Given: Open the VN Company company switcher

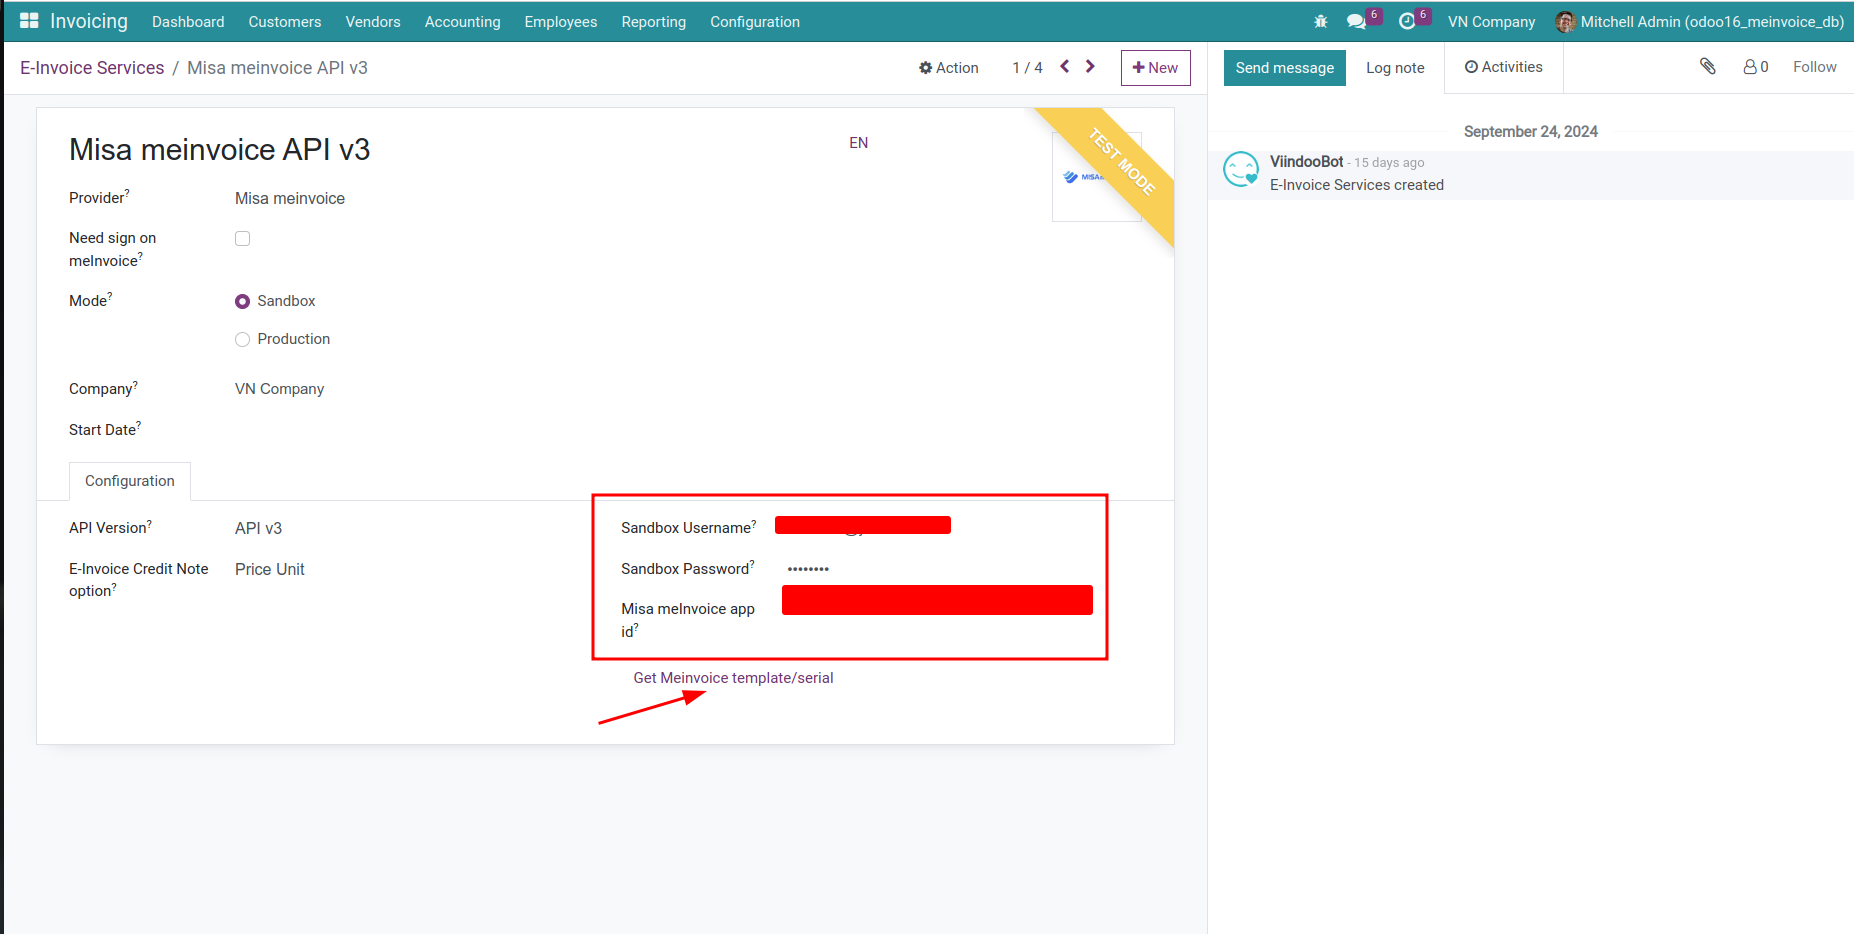Looking at the screenshot, I should pyautogui.click(x=1491, y=21).
